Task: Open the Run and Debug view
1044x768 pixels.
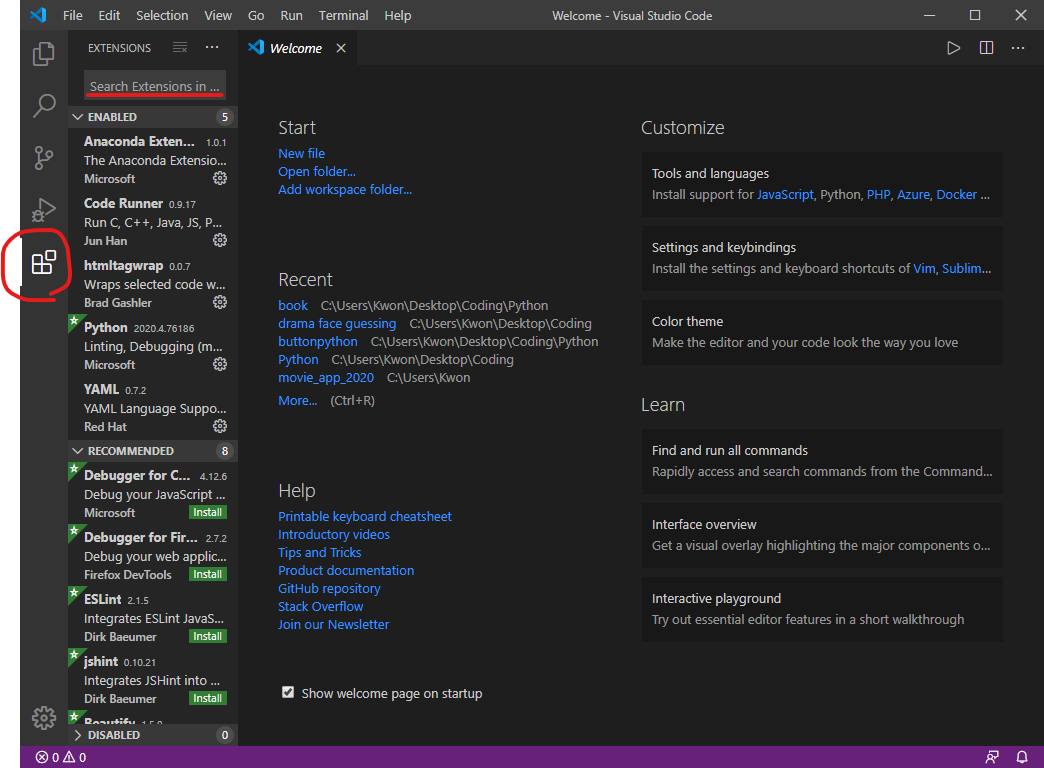Action: click(x=44, y=210)
